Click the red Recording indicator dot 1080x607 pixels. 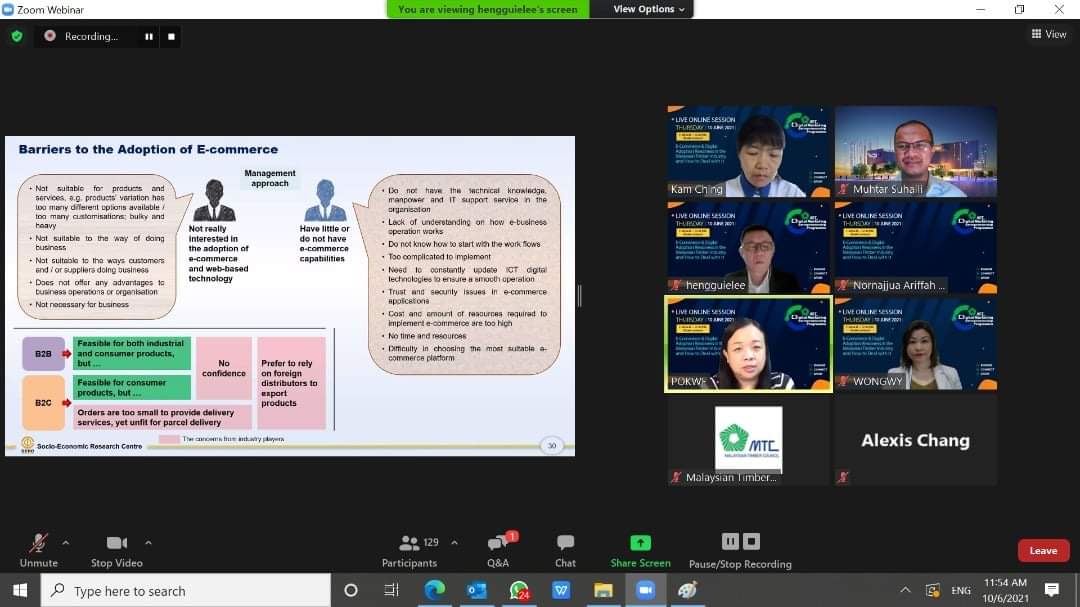click(50, 36)
